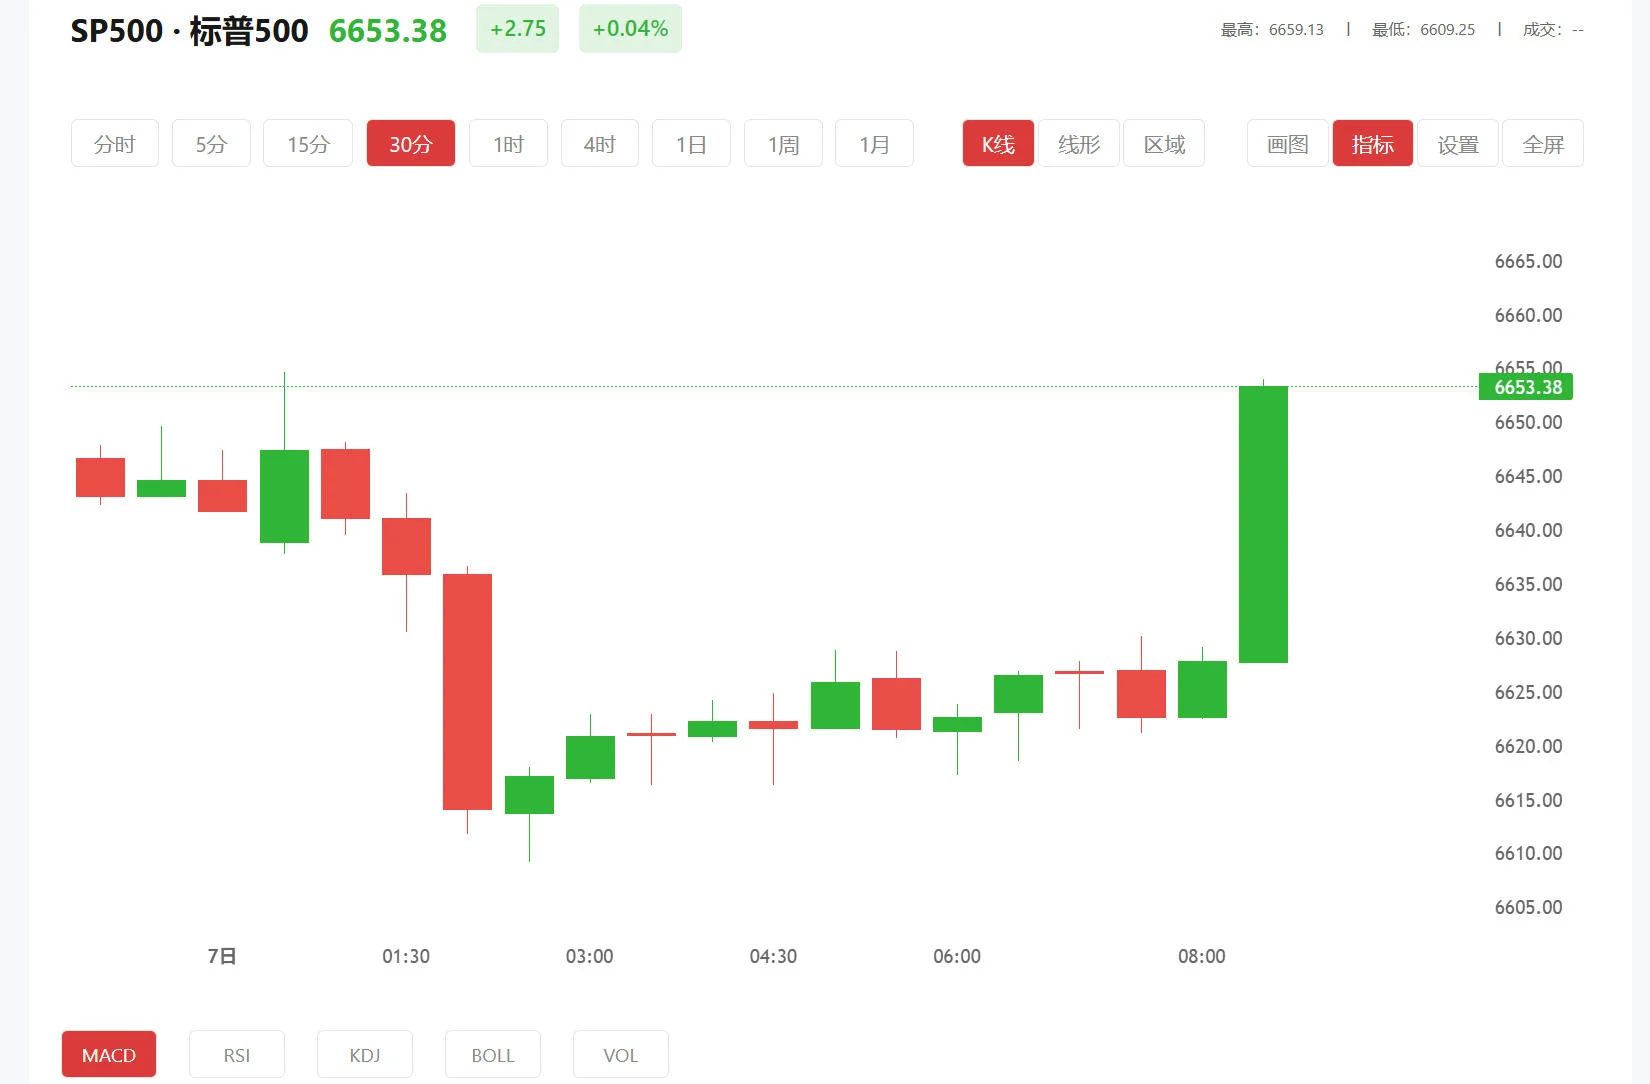Click the current price label 6653.38
1650x1084 pixels.
tap(1525, 387)
